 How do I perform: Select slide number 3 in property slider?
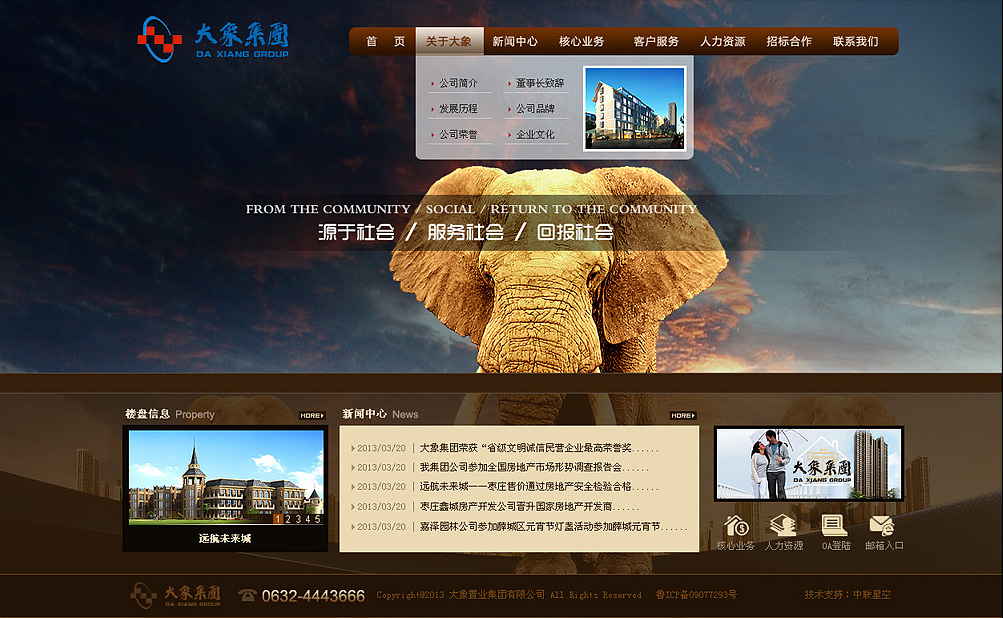point(298,519)
